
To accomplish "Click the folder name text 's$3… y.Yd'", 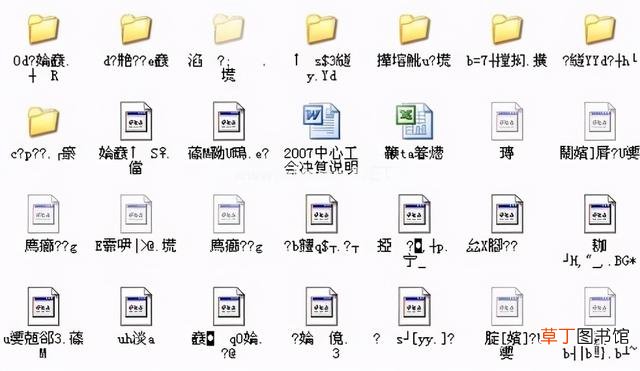I will coord(322,68).
